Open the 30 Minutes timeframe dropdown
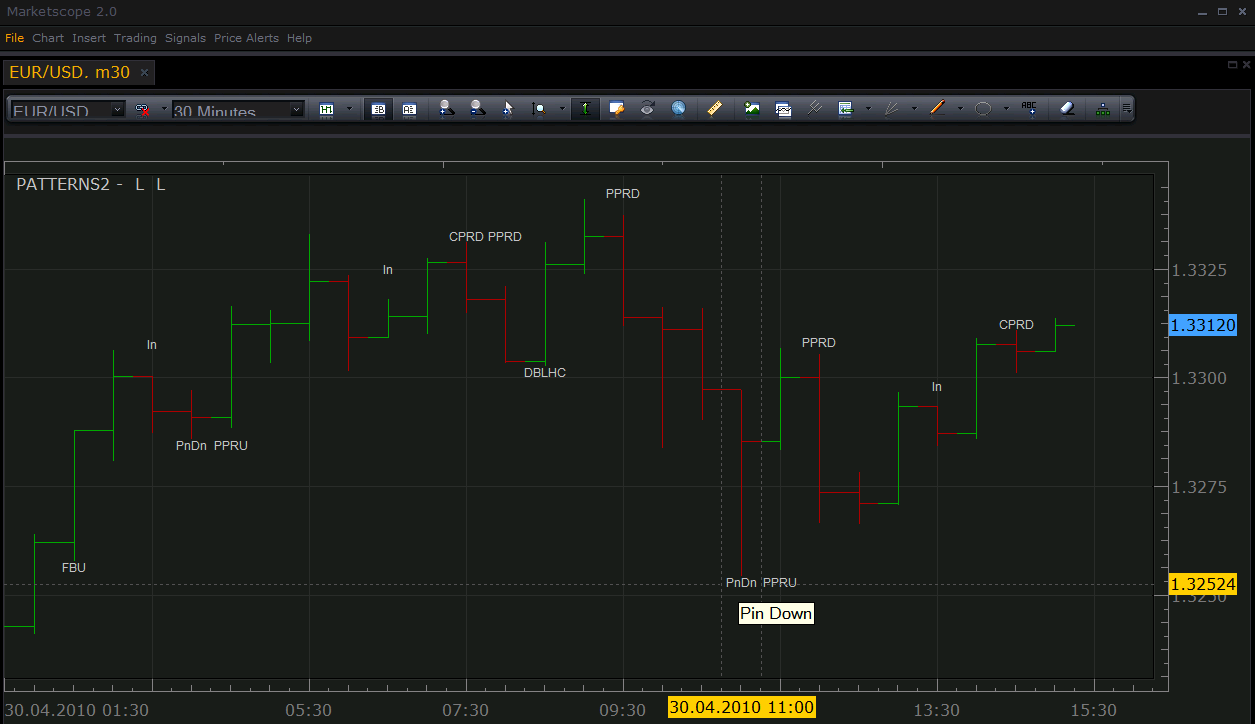 click(x=238, y=110)
